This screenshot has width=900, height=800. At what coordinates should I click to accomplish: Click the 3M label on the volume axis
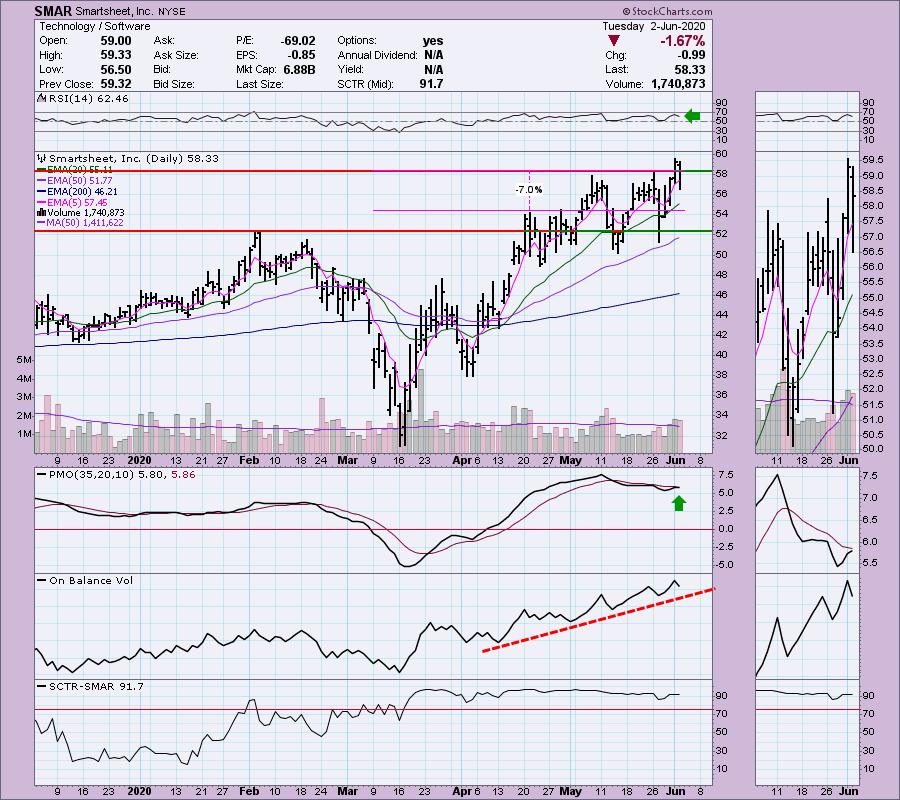click(x=24, y=397)
